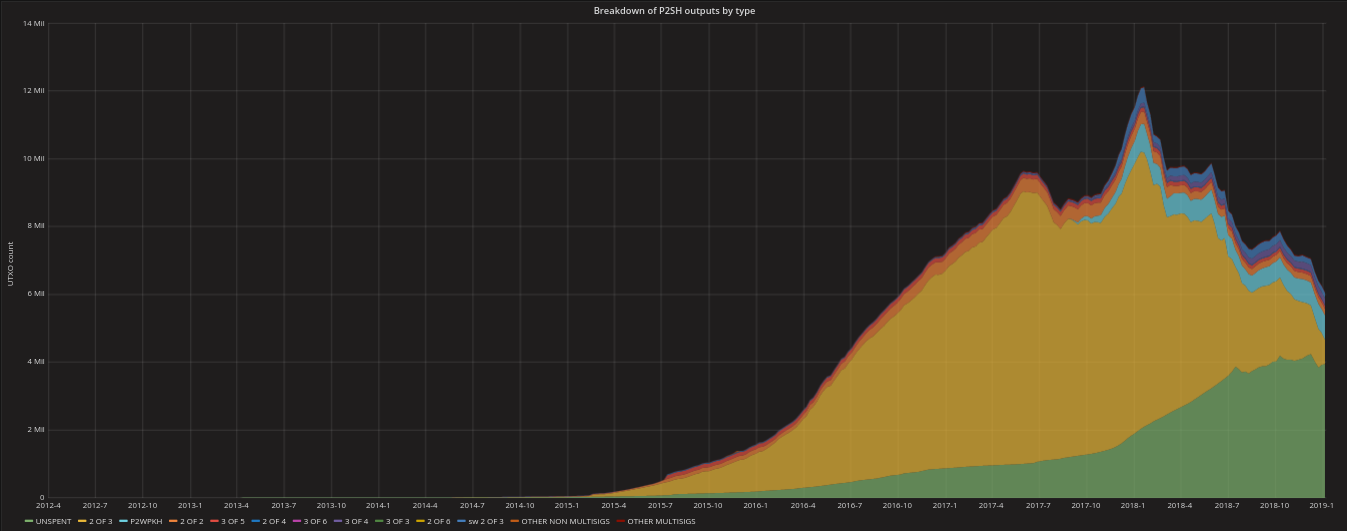Click the 3 OF 5 legend label
Screen dimensions: 1347x531
point(233,521)
